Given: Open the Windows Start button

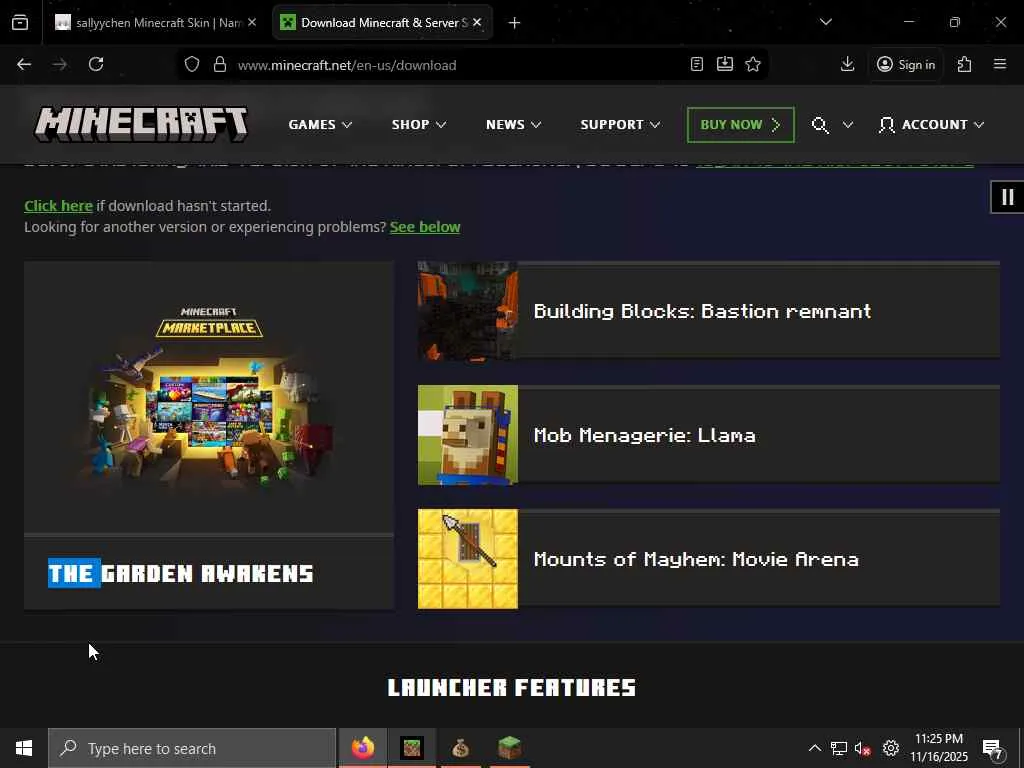Looking at the screenshot, I should click(x=24, y=748).
